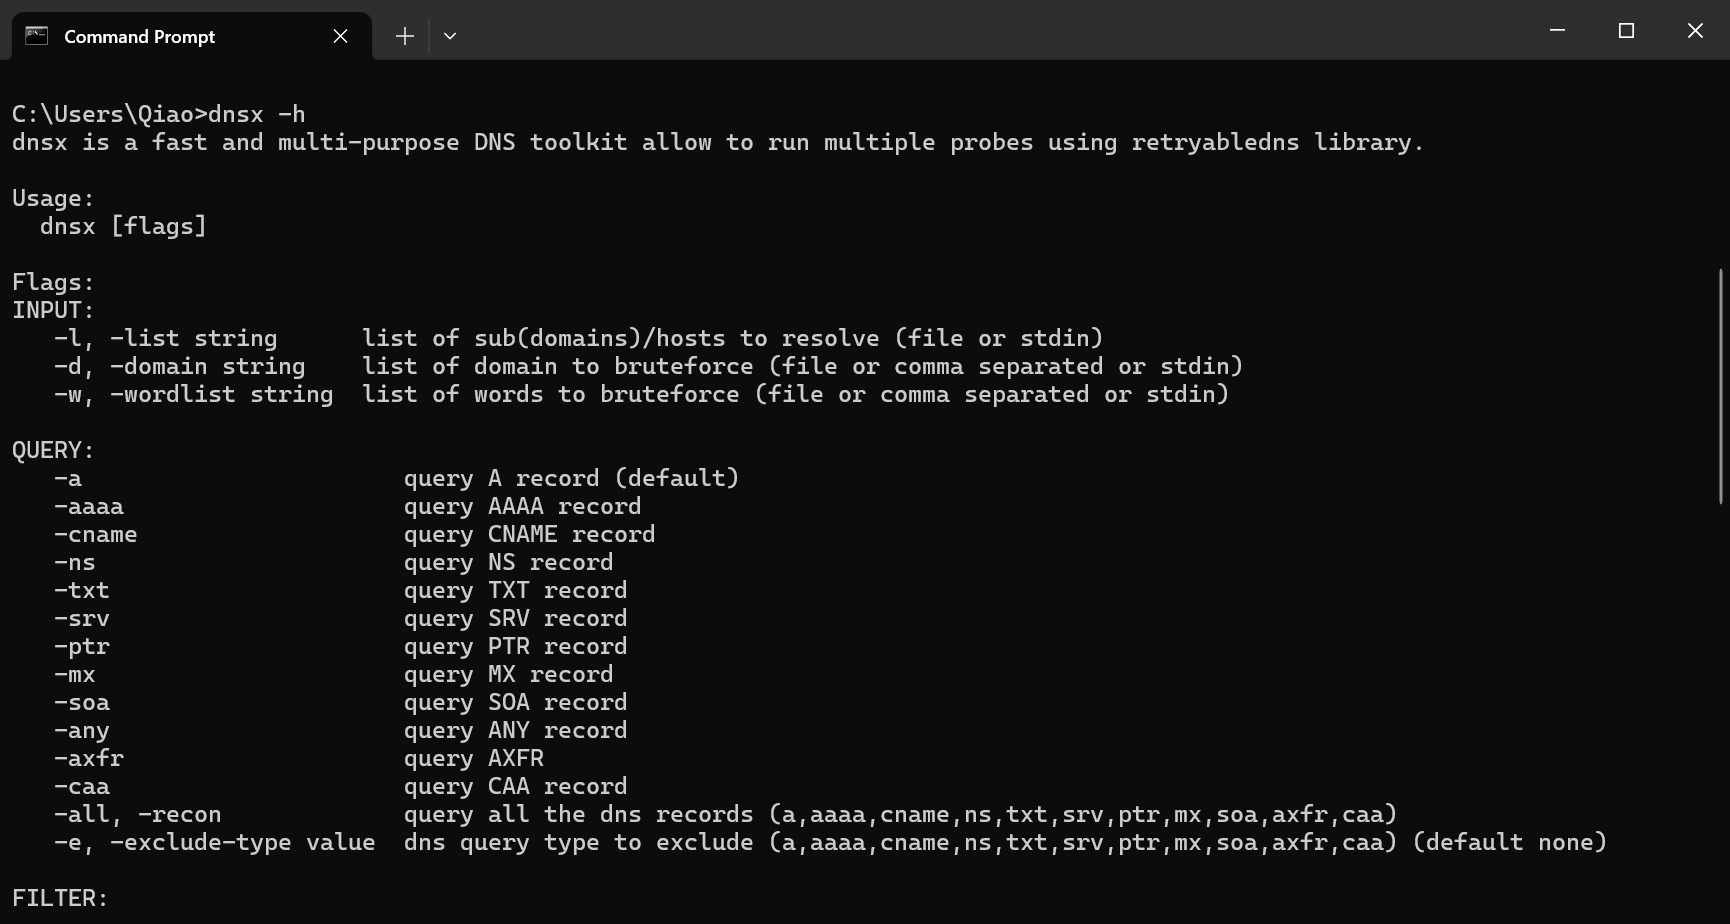
Task: Maximize the terminal window
Action: tap(1626, 31)
